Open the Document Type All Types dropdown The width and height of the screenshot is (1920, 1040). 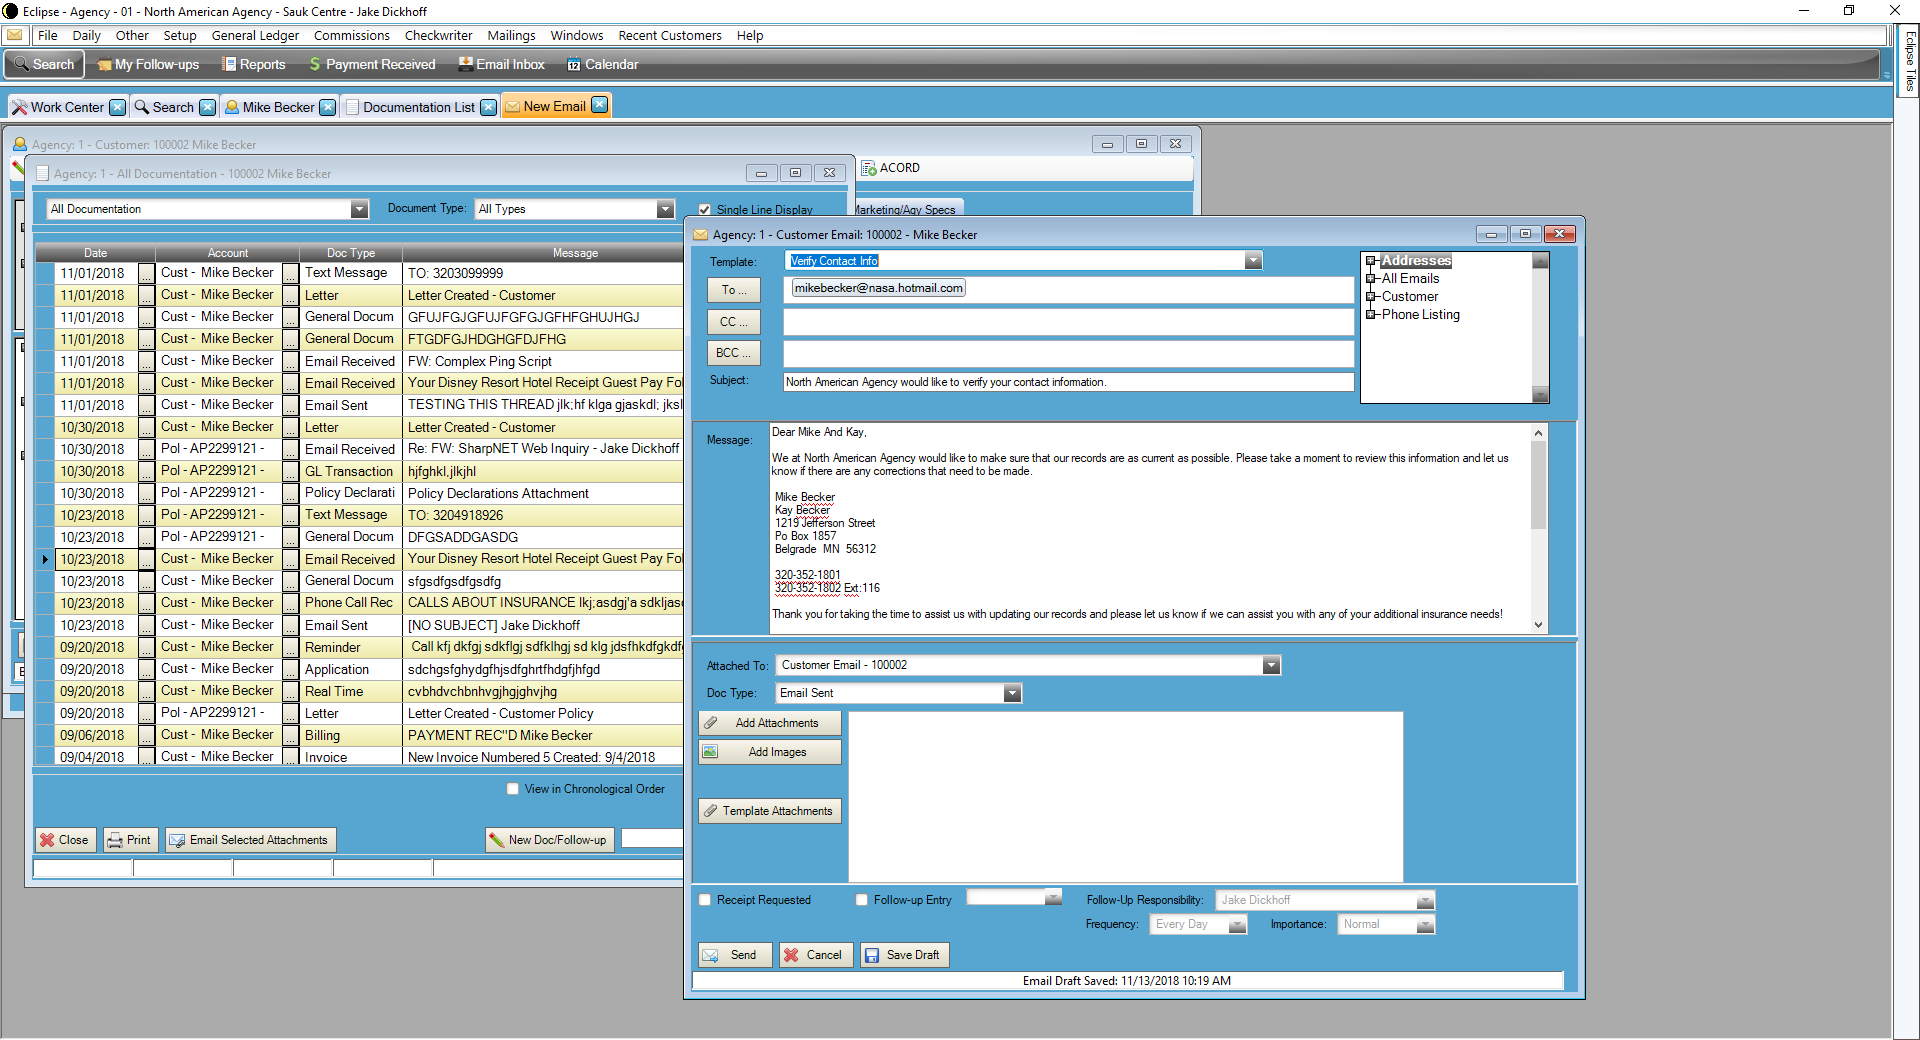pyautogui.click(x=665, y=208)
